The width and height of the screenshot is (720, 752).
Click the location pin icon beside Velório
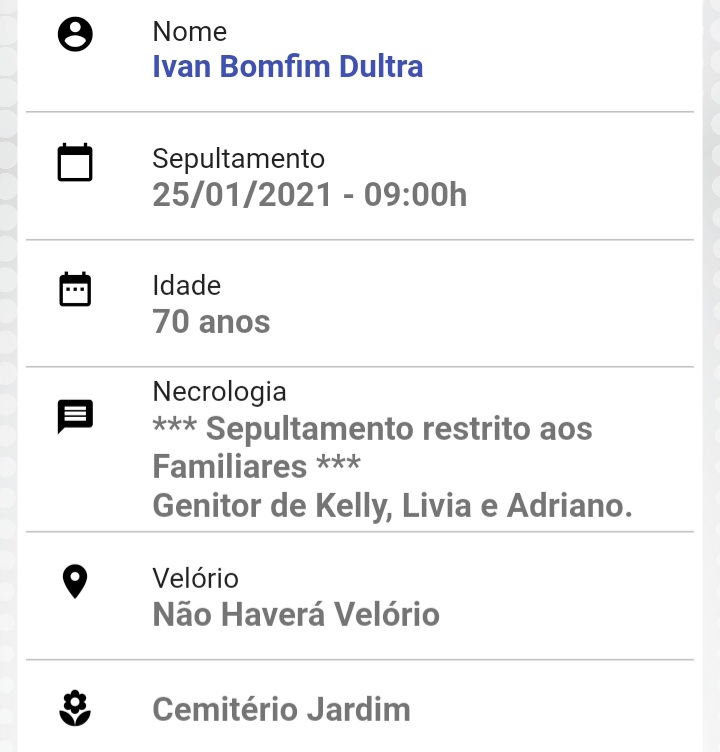tap(75, 581)
